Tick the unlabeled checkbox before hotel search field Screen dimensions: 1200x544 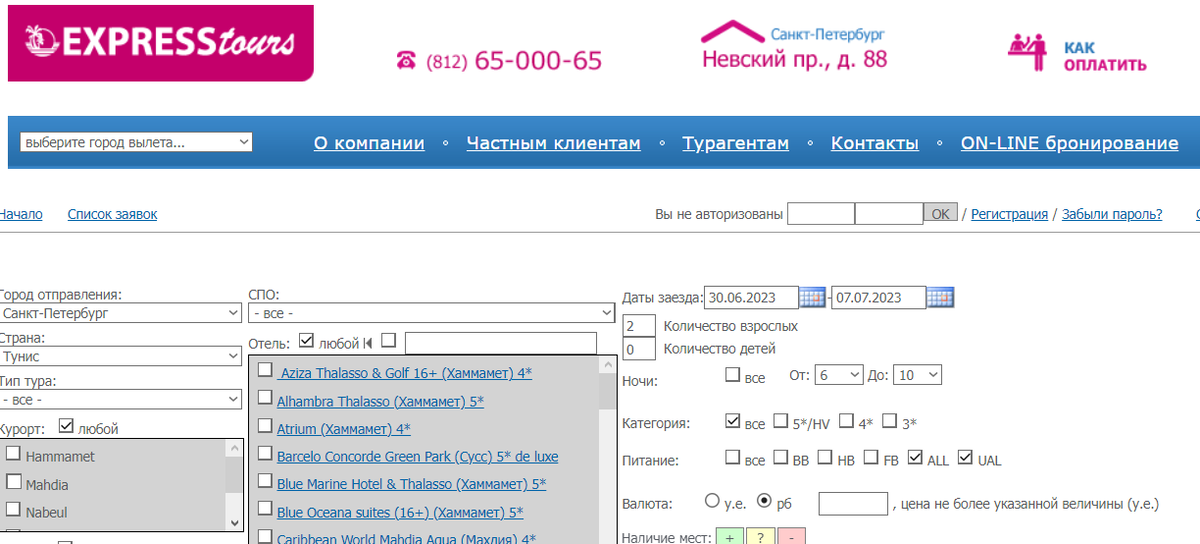[389, 341]
